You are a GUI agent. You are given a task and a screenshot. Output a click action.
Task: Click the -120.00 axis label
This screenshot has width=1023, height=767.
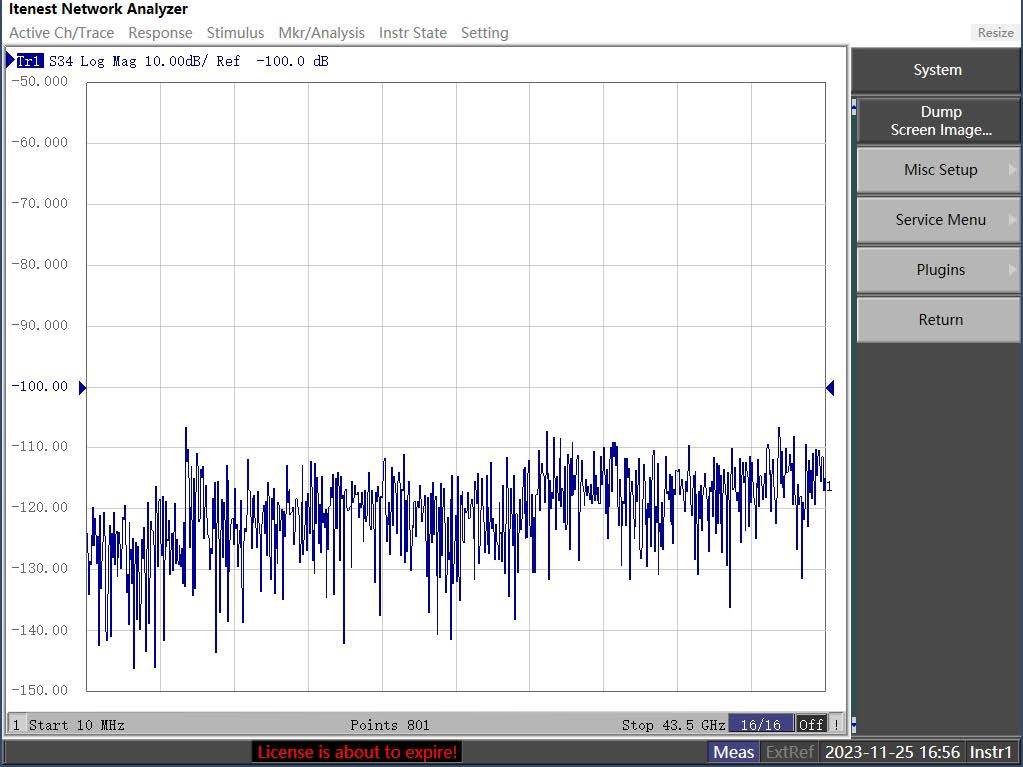coord(40,507)
